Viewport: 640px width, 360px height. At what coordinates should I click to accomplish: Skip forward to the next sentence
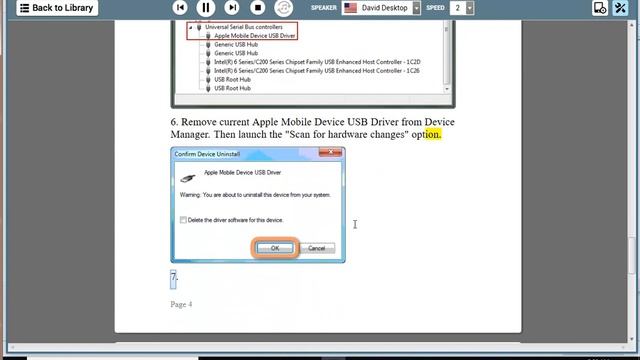point(232,7)
